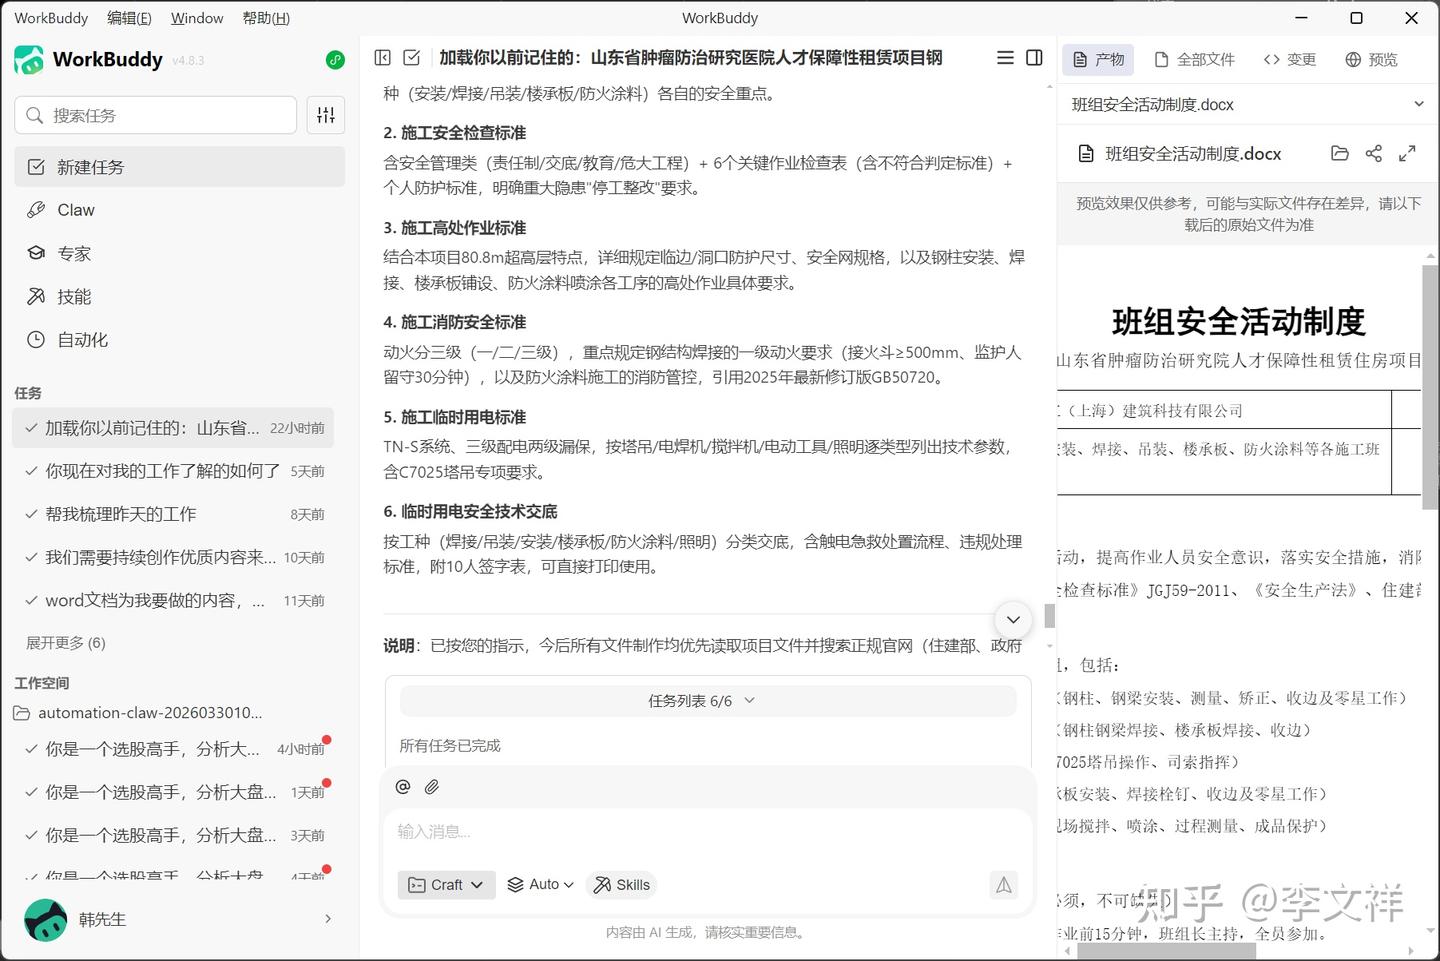Open 韩先生 user profile menu
Viewport: 1440px width, 961px height.
[x=178, y=919]
